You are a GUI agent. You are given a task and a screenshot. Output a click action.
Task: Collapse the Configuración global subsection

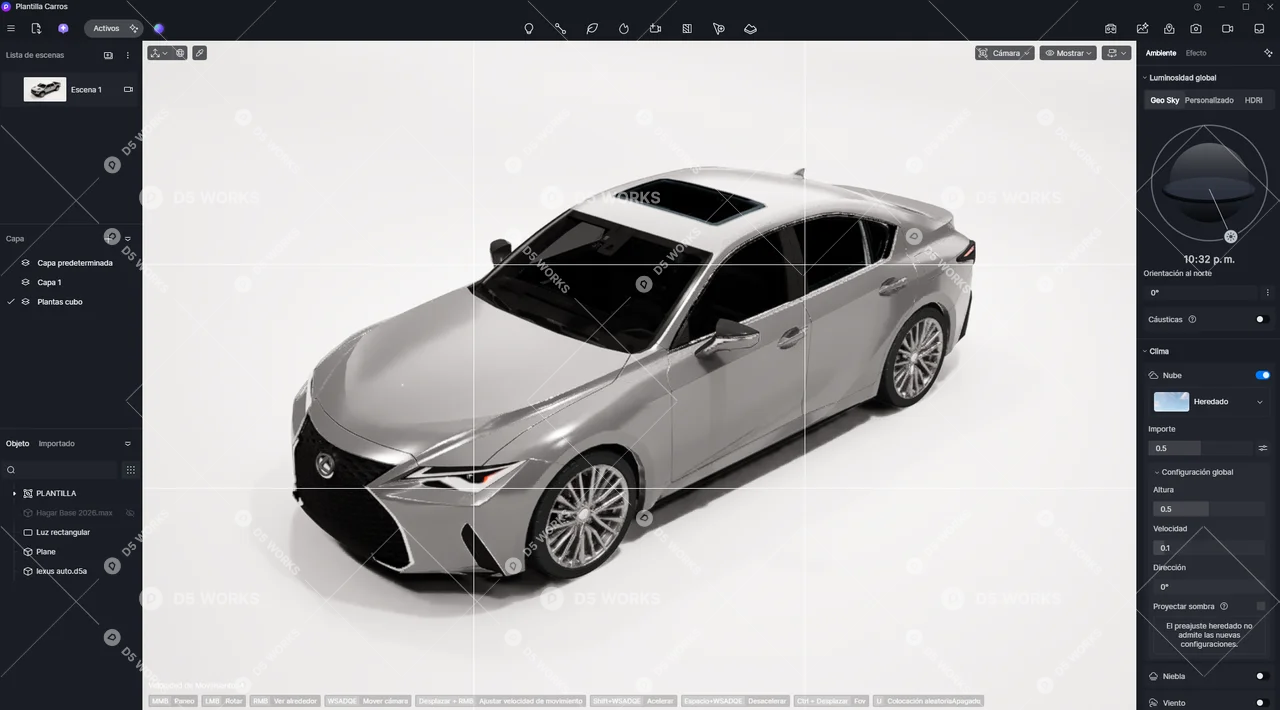1157,472
